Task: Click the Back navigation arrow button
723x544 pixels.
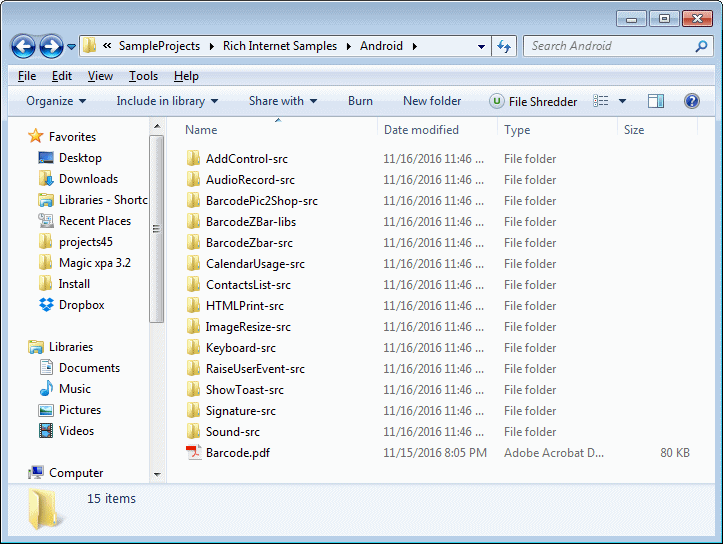Action: click(x=24, y=46)
